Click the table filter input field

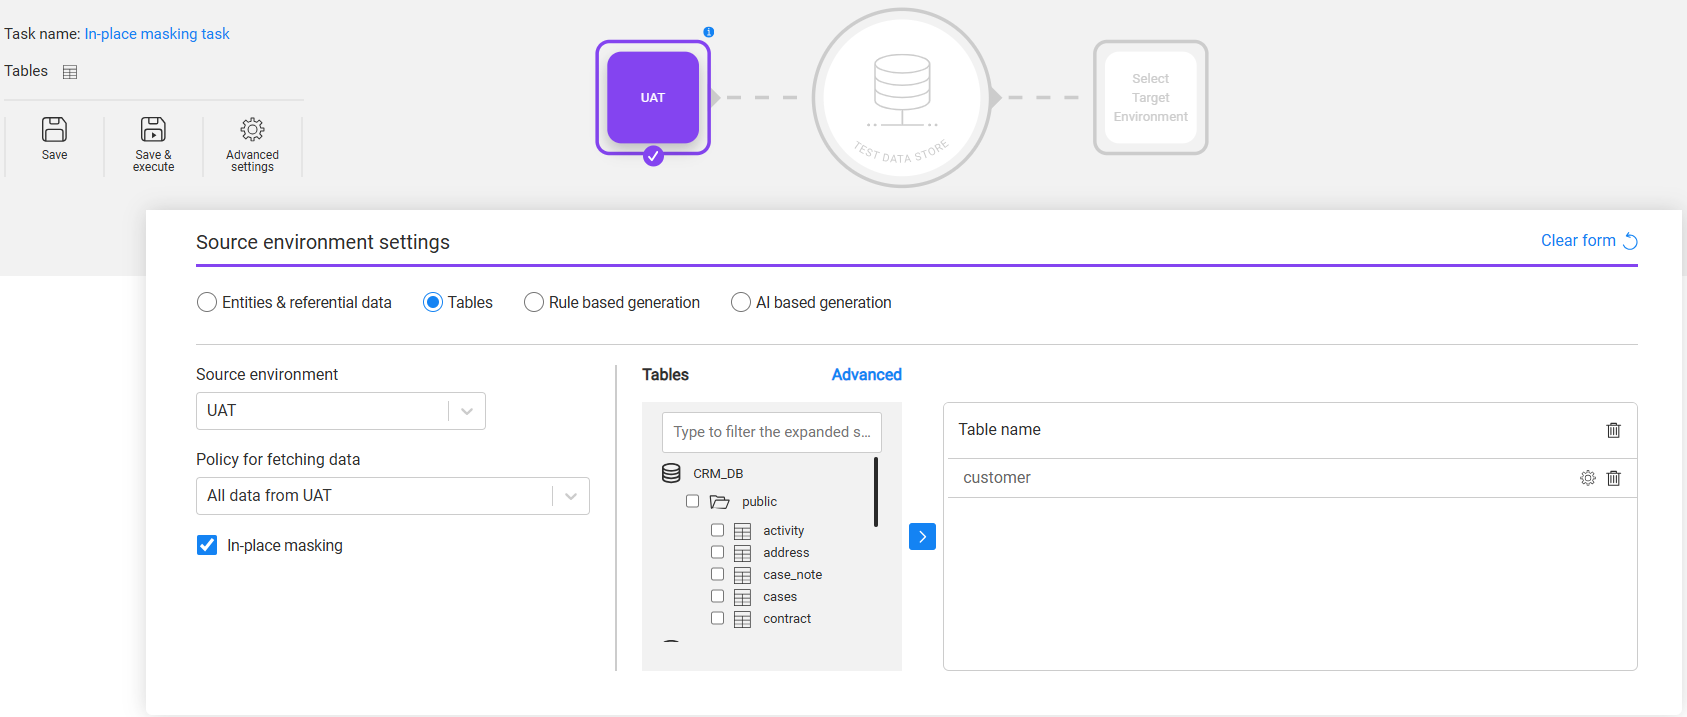(x=771, y=432)
